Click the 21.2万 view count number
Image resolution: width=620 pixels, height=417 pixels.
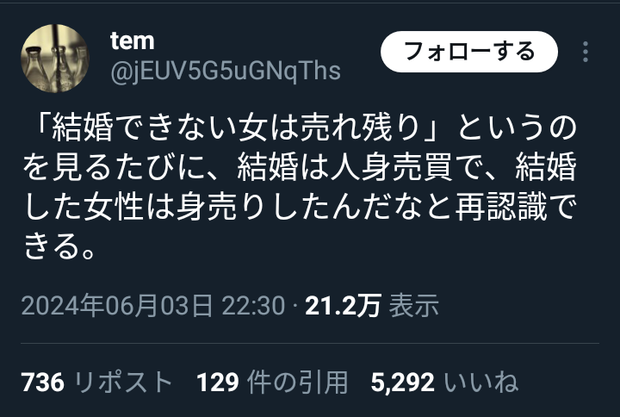point(343,306)
